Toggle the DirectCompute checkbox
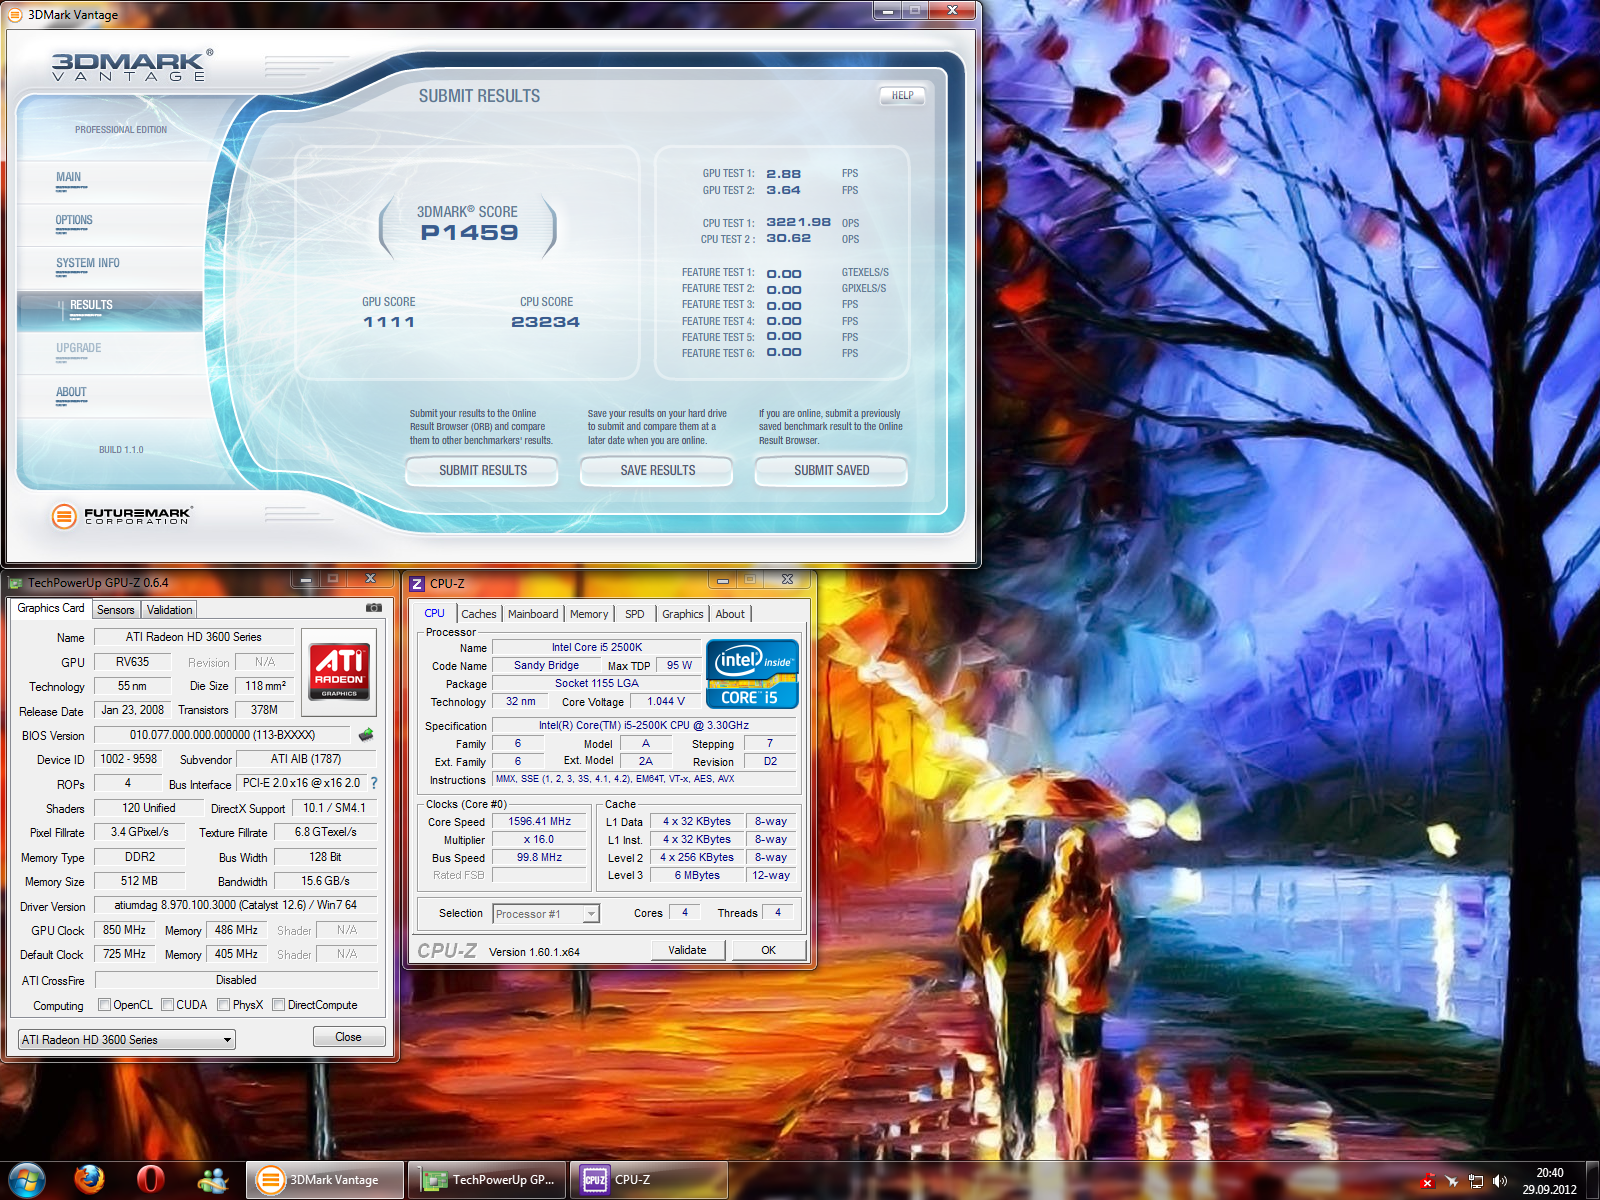1600x1200 pixels. click(x=278, y=1005)
